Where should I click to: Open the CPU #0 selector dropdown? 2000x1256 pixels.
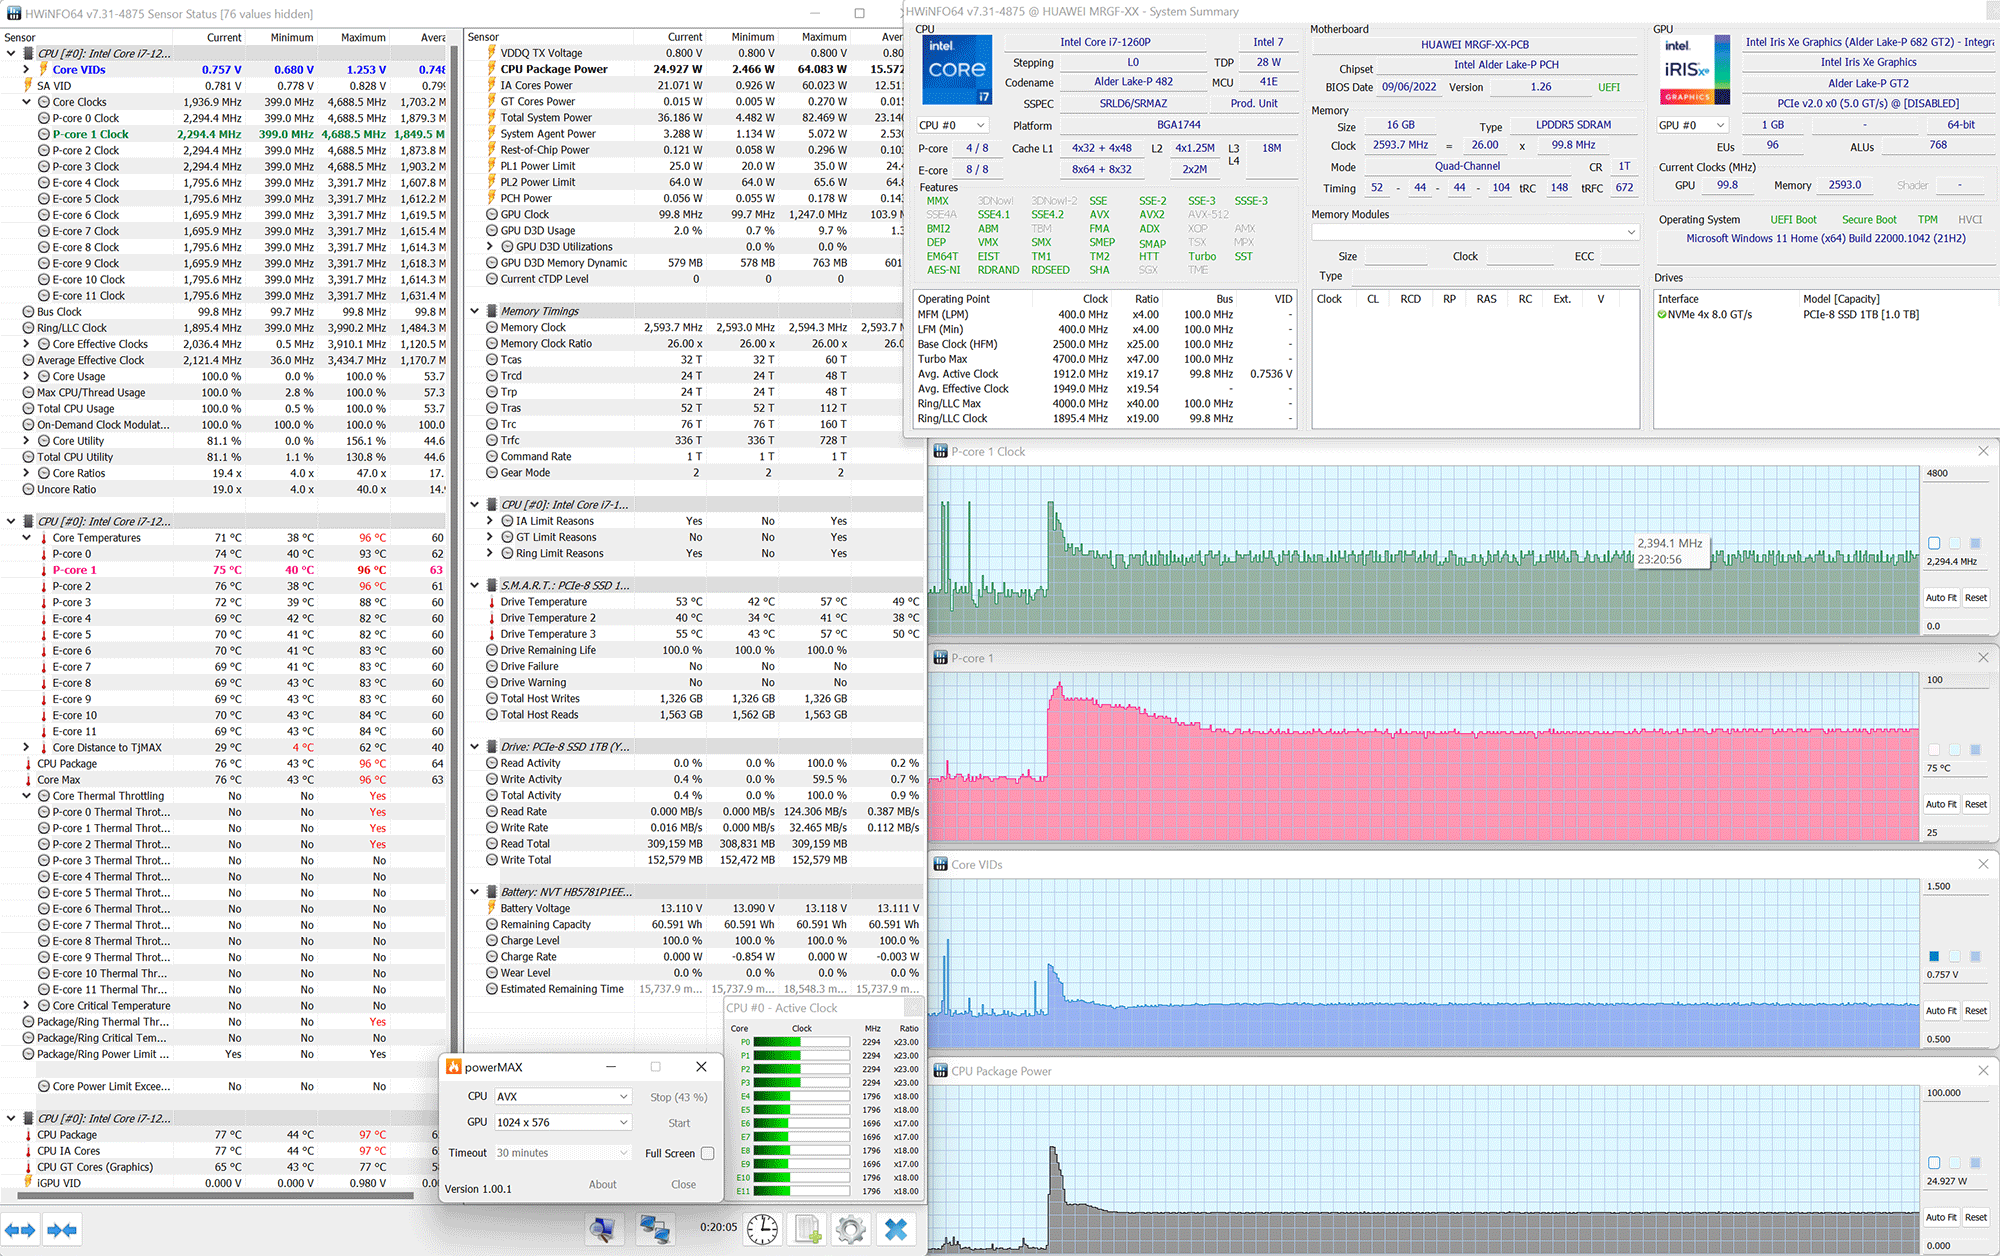click(x=952, y=125)
